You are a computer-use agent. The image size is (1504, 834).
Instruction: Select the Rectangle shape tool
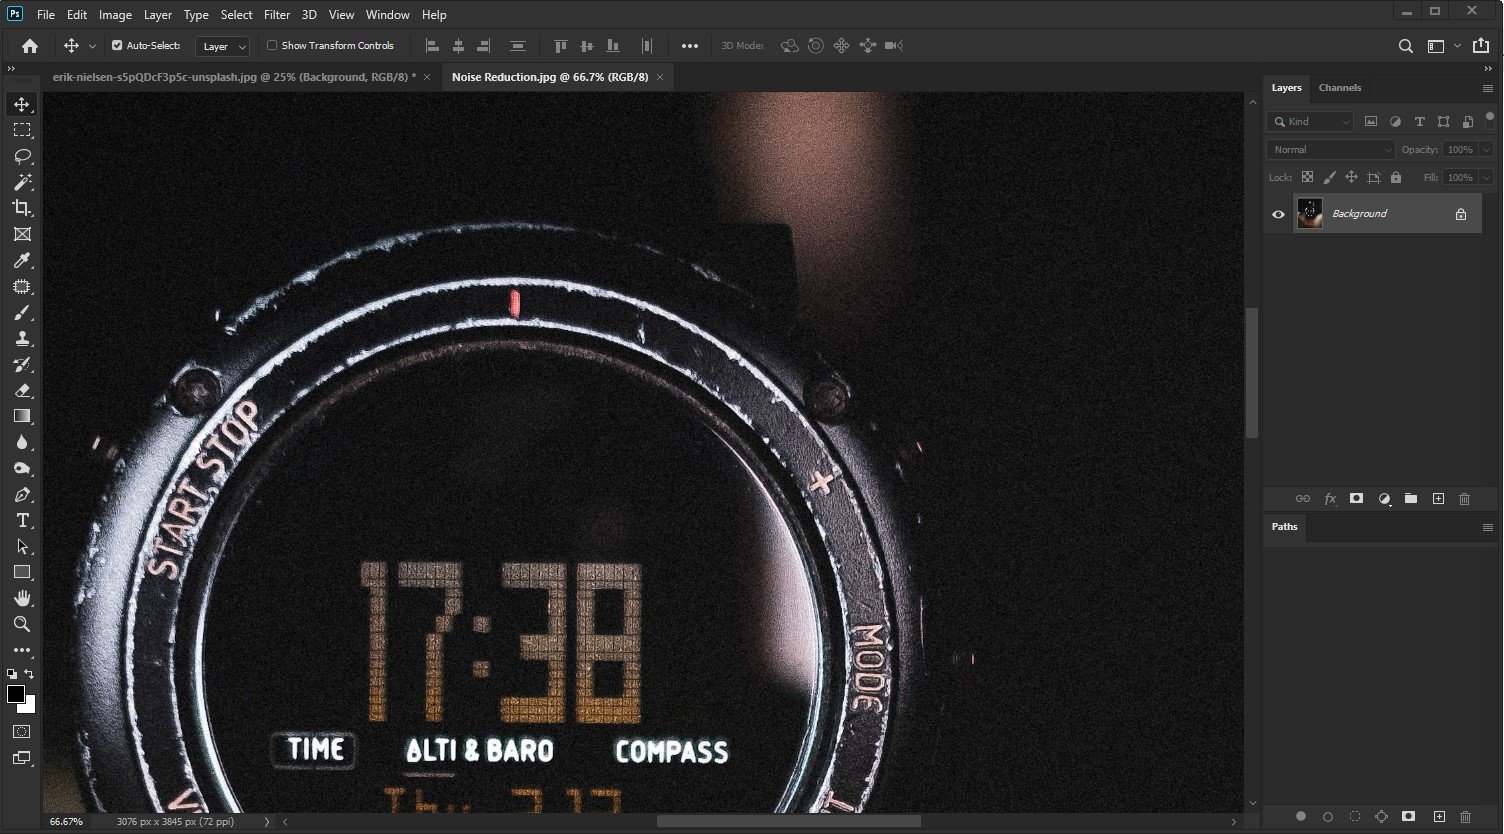22,572
